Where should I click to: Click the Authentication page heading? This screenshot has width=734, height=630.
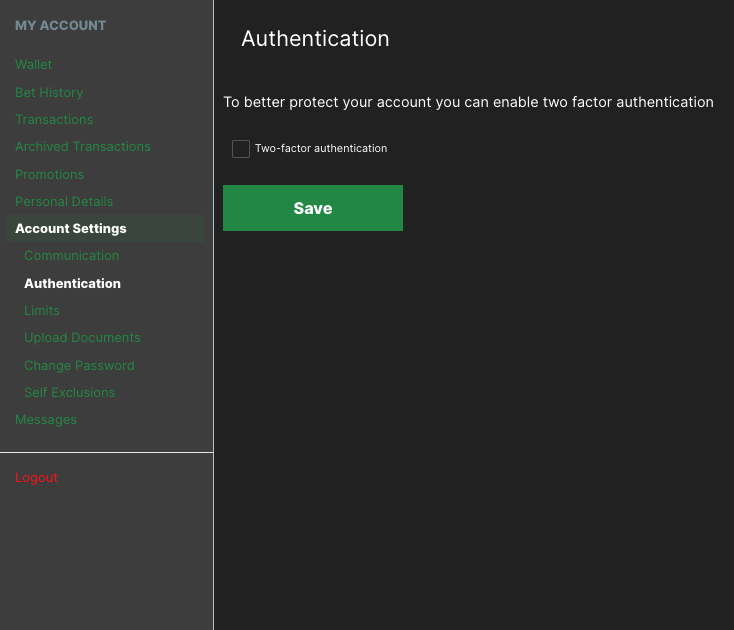pyautogui.click(x=315, y=39)
